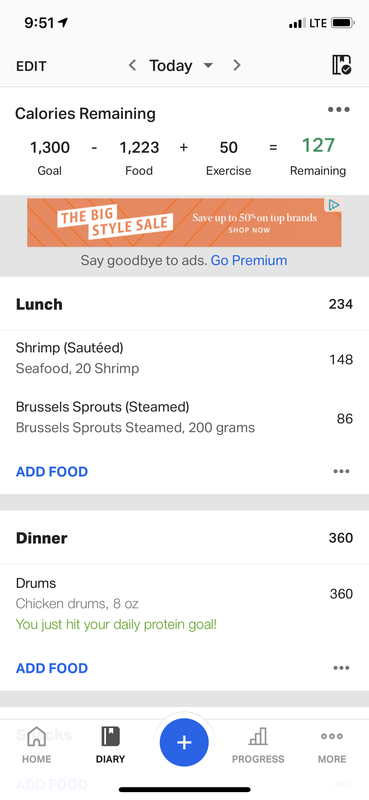Open the Brussels Sprouts (Steamed) entry
Image resolution: width=369 pixels, height=800 pixels.
tap(184, 417)
